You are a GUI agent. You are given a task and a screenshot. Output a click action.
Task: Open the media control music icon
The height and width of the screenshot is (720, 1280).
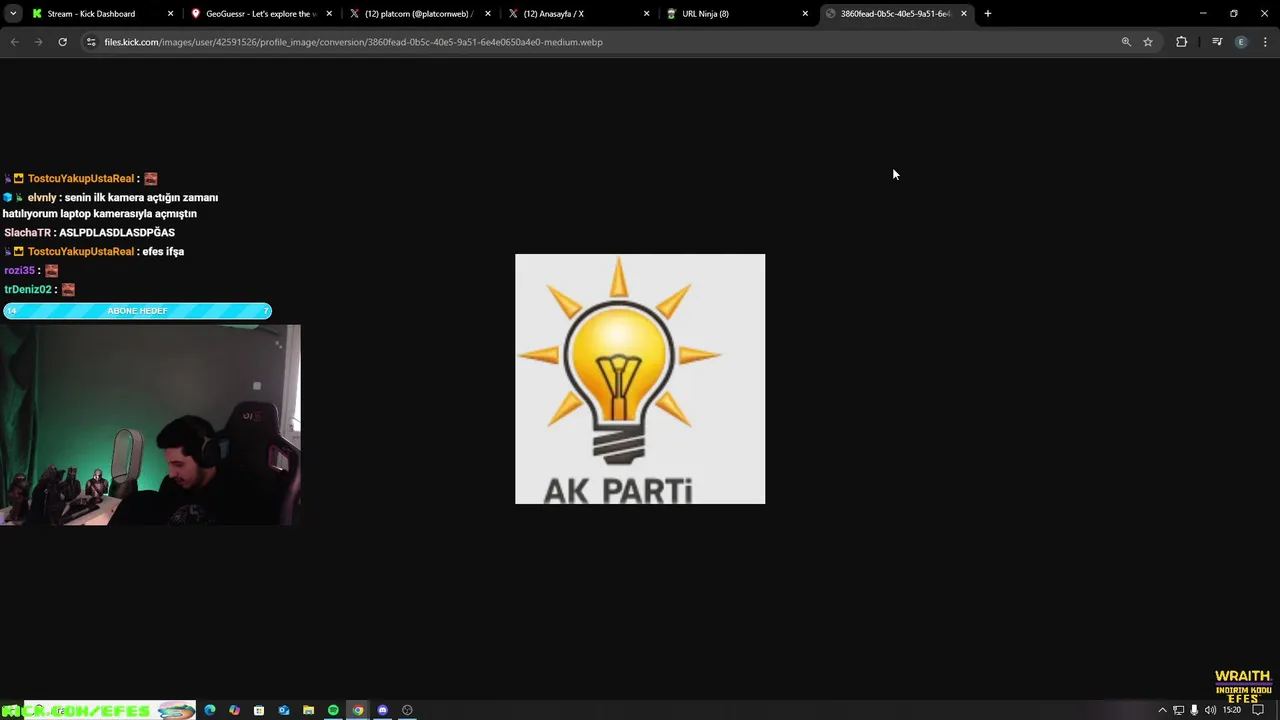point(1217,42)
